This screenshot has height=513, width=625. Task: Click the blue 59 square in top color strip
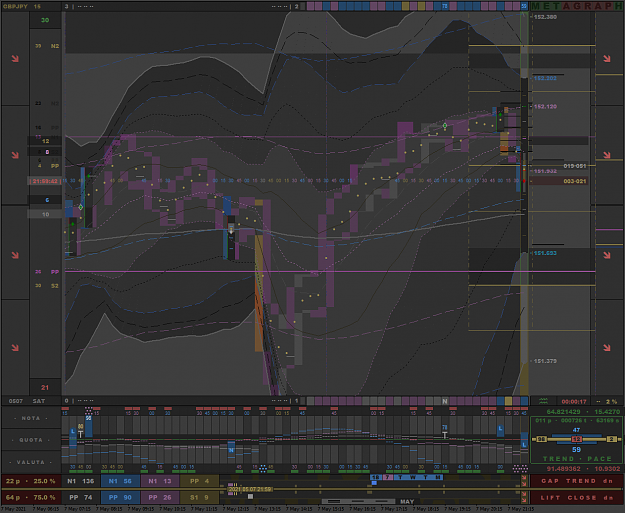[x=524, y=6]
